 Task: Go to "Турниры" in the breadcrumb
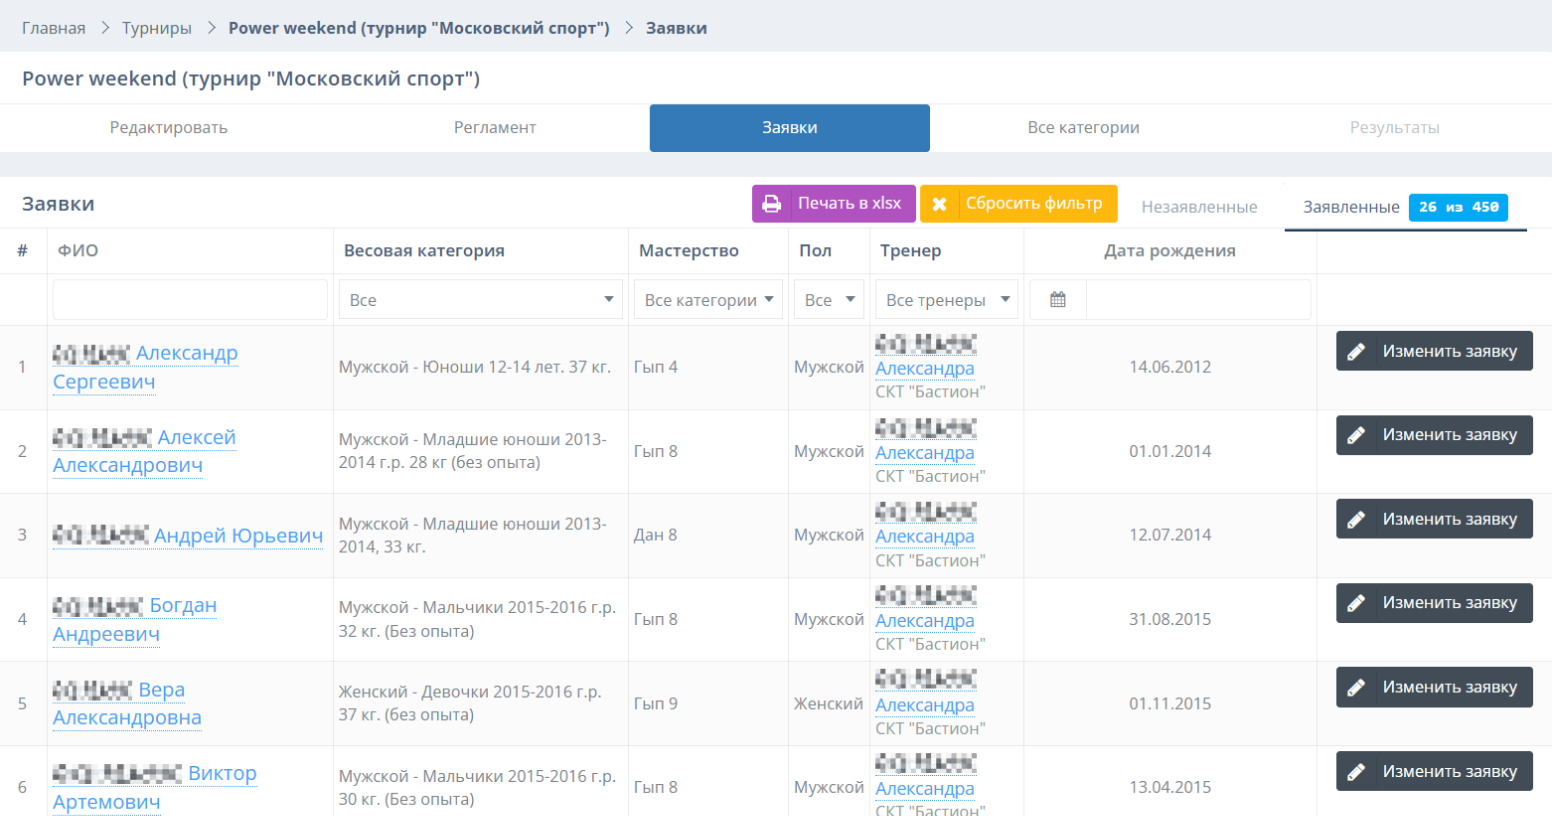(x=157, y=28)
